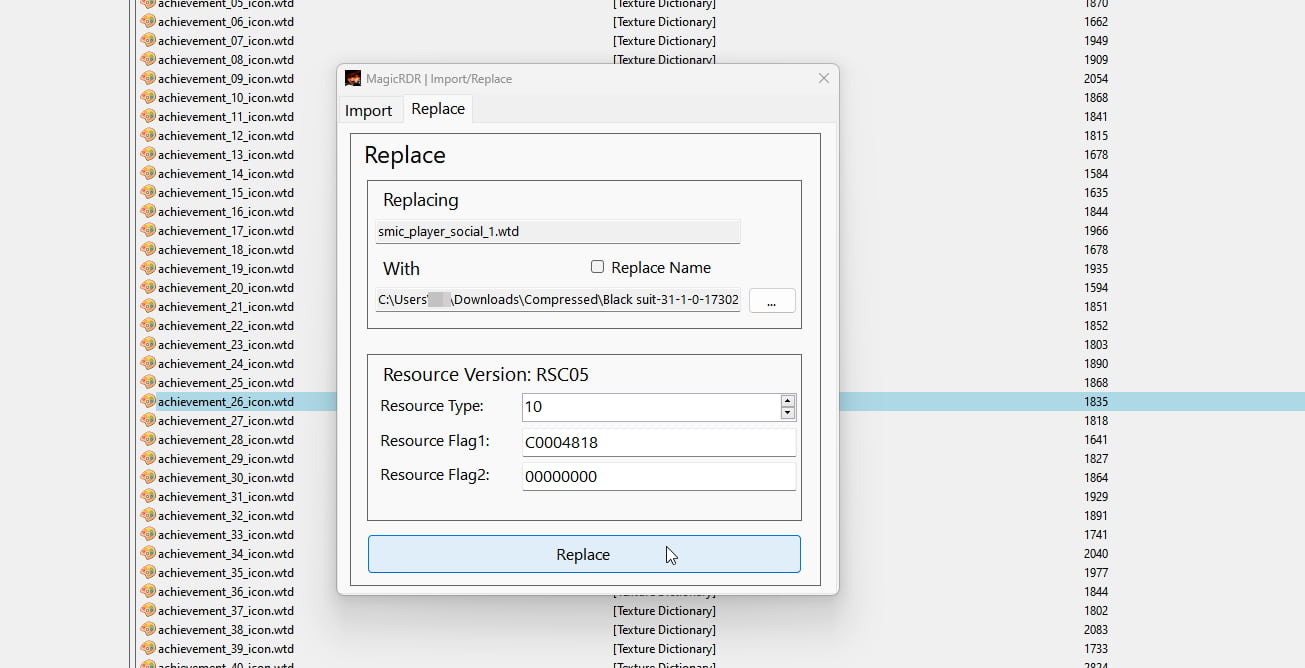Select the achievement_15_icon.wtd file icon
This screenshot has height=668, width=1305.
point(148,192)
